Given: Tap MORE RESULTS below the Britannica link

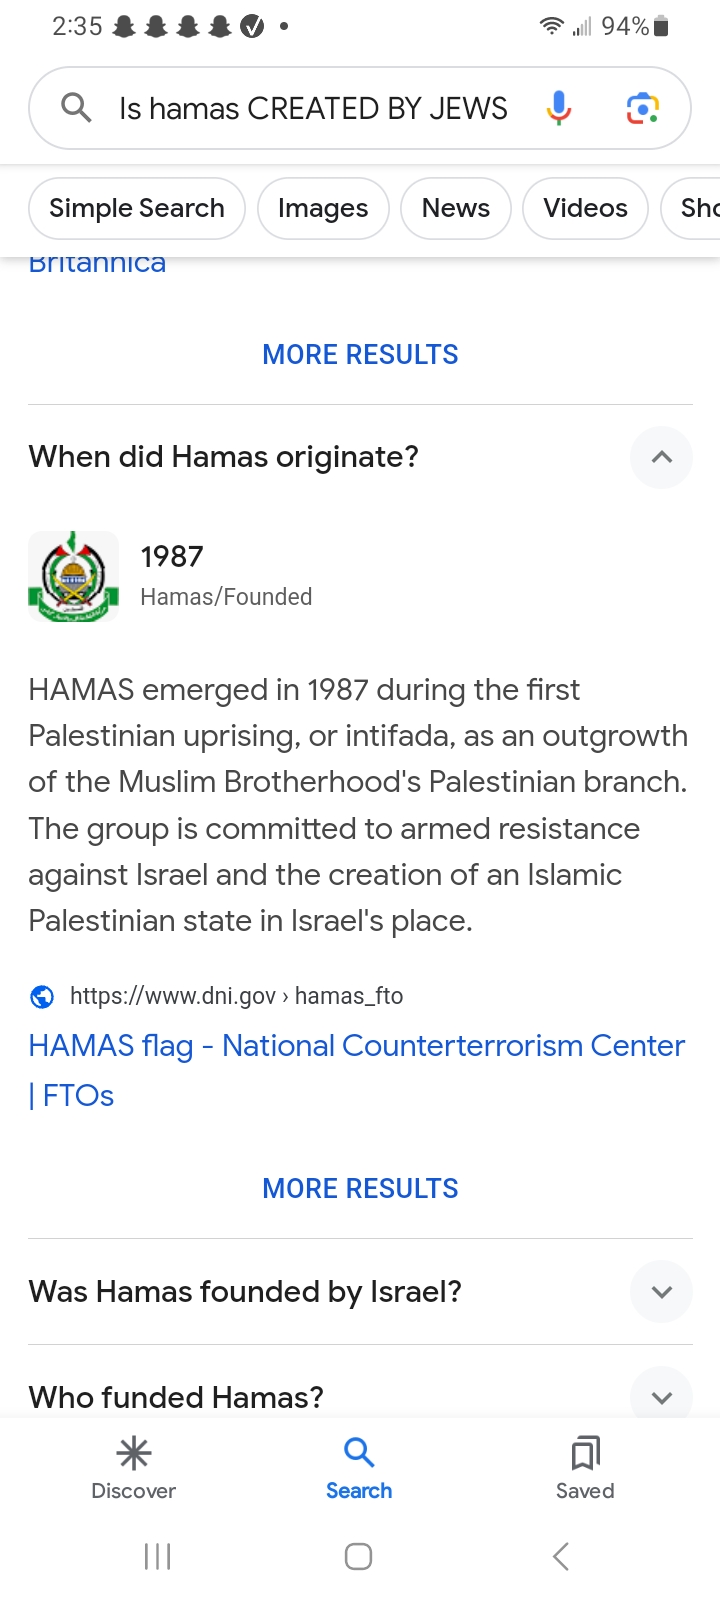Looking at the screenshot, I should (360, 354).
